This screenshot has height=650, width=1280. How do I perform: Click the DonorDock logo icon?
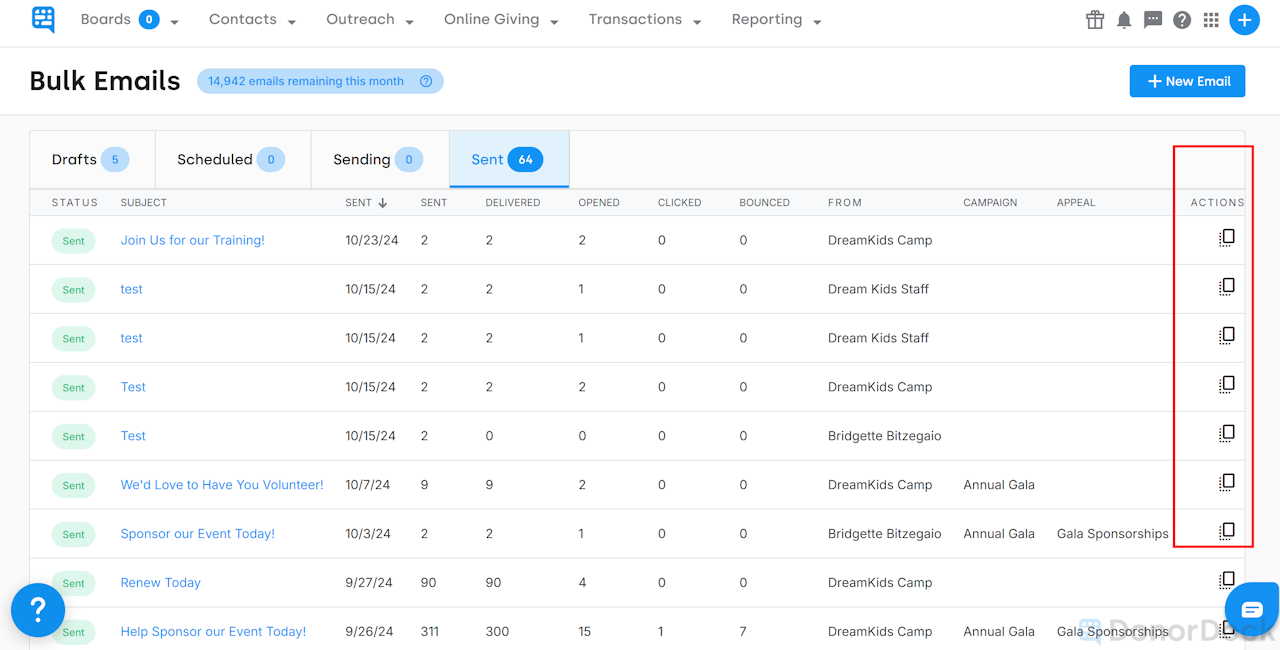pos(43,19)
